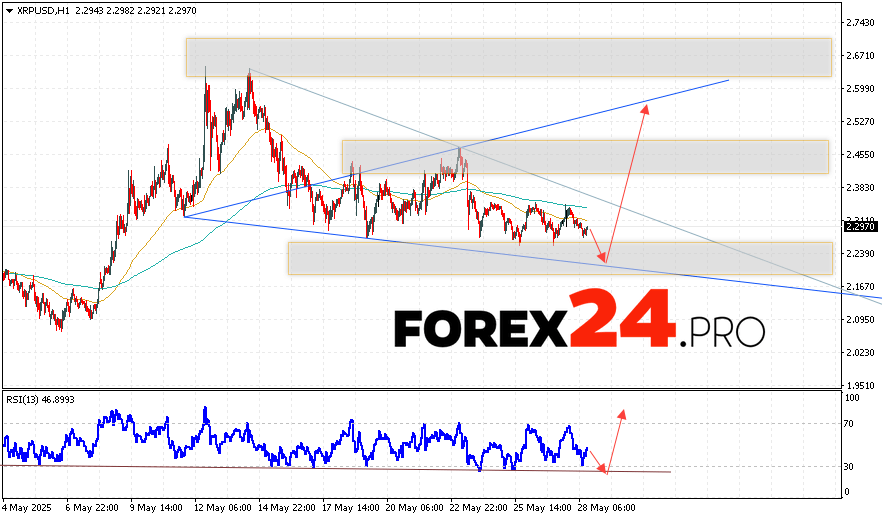Click the short red downward arrow on price chart

(x=596, y=246)
